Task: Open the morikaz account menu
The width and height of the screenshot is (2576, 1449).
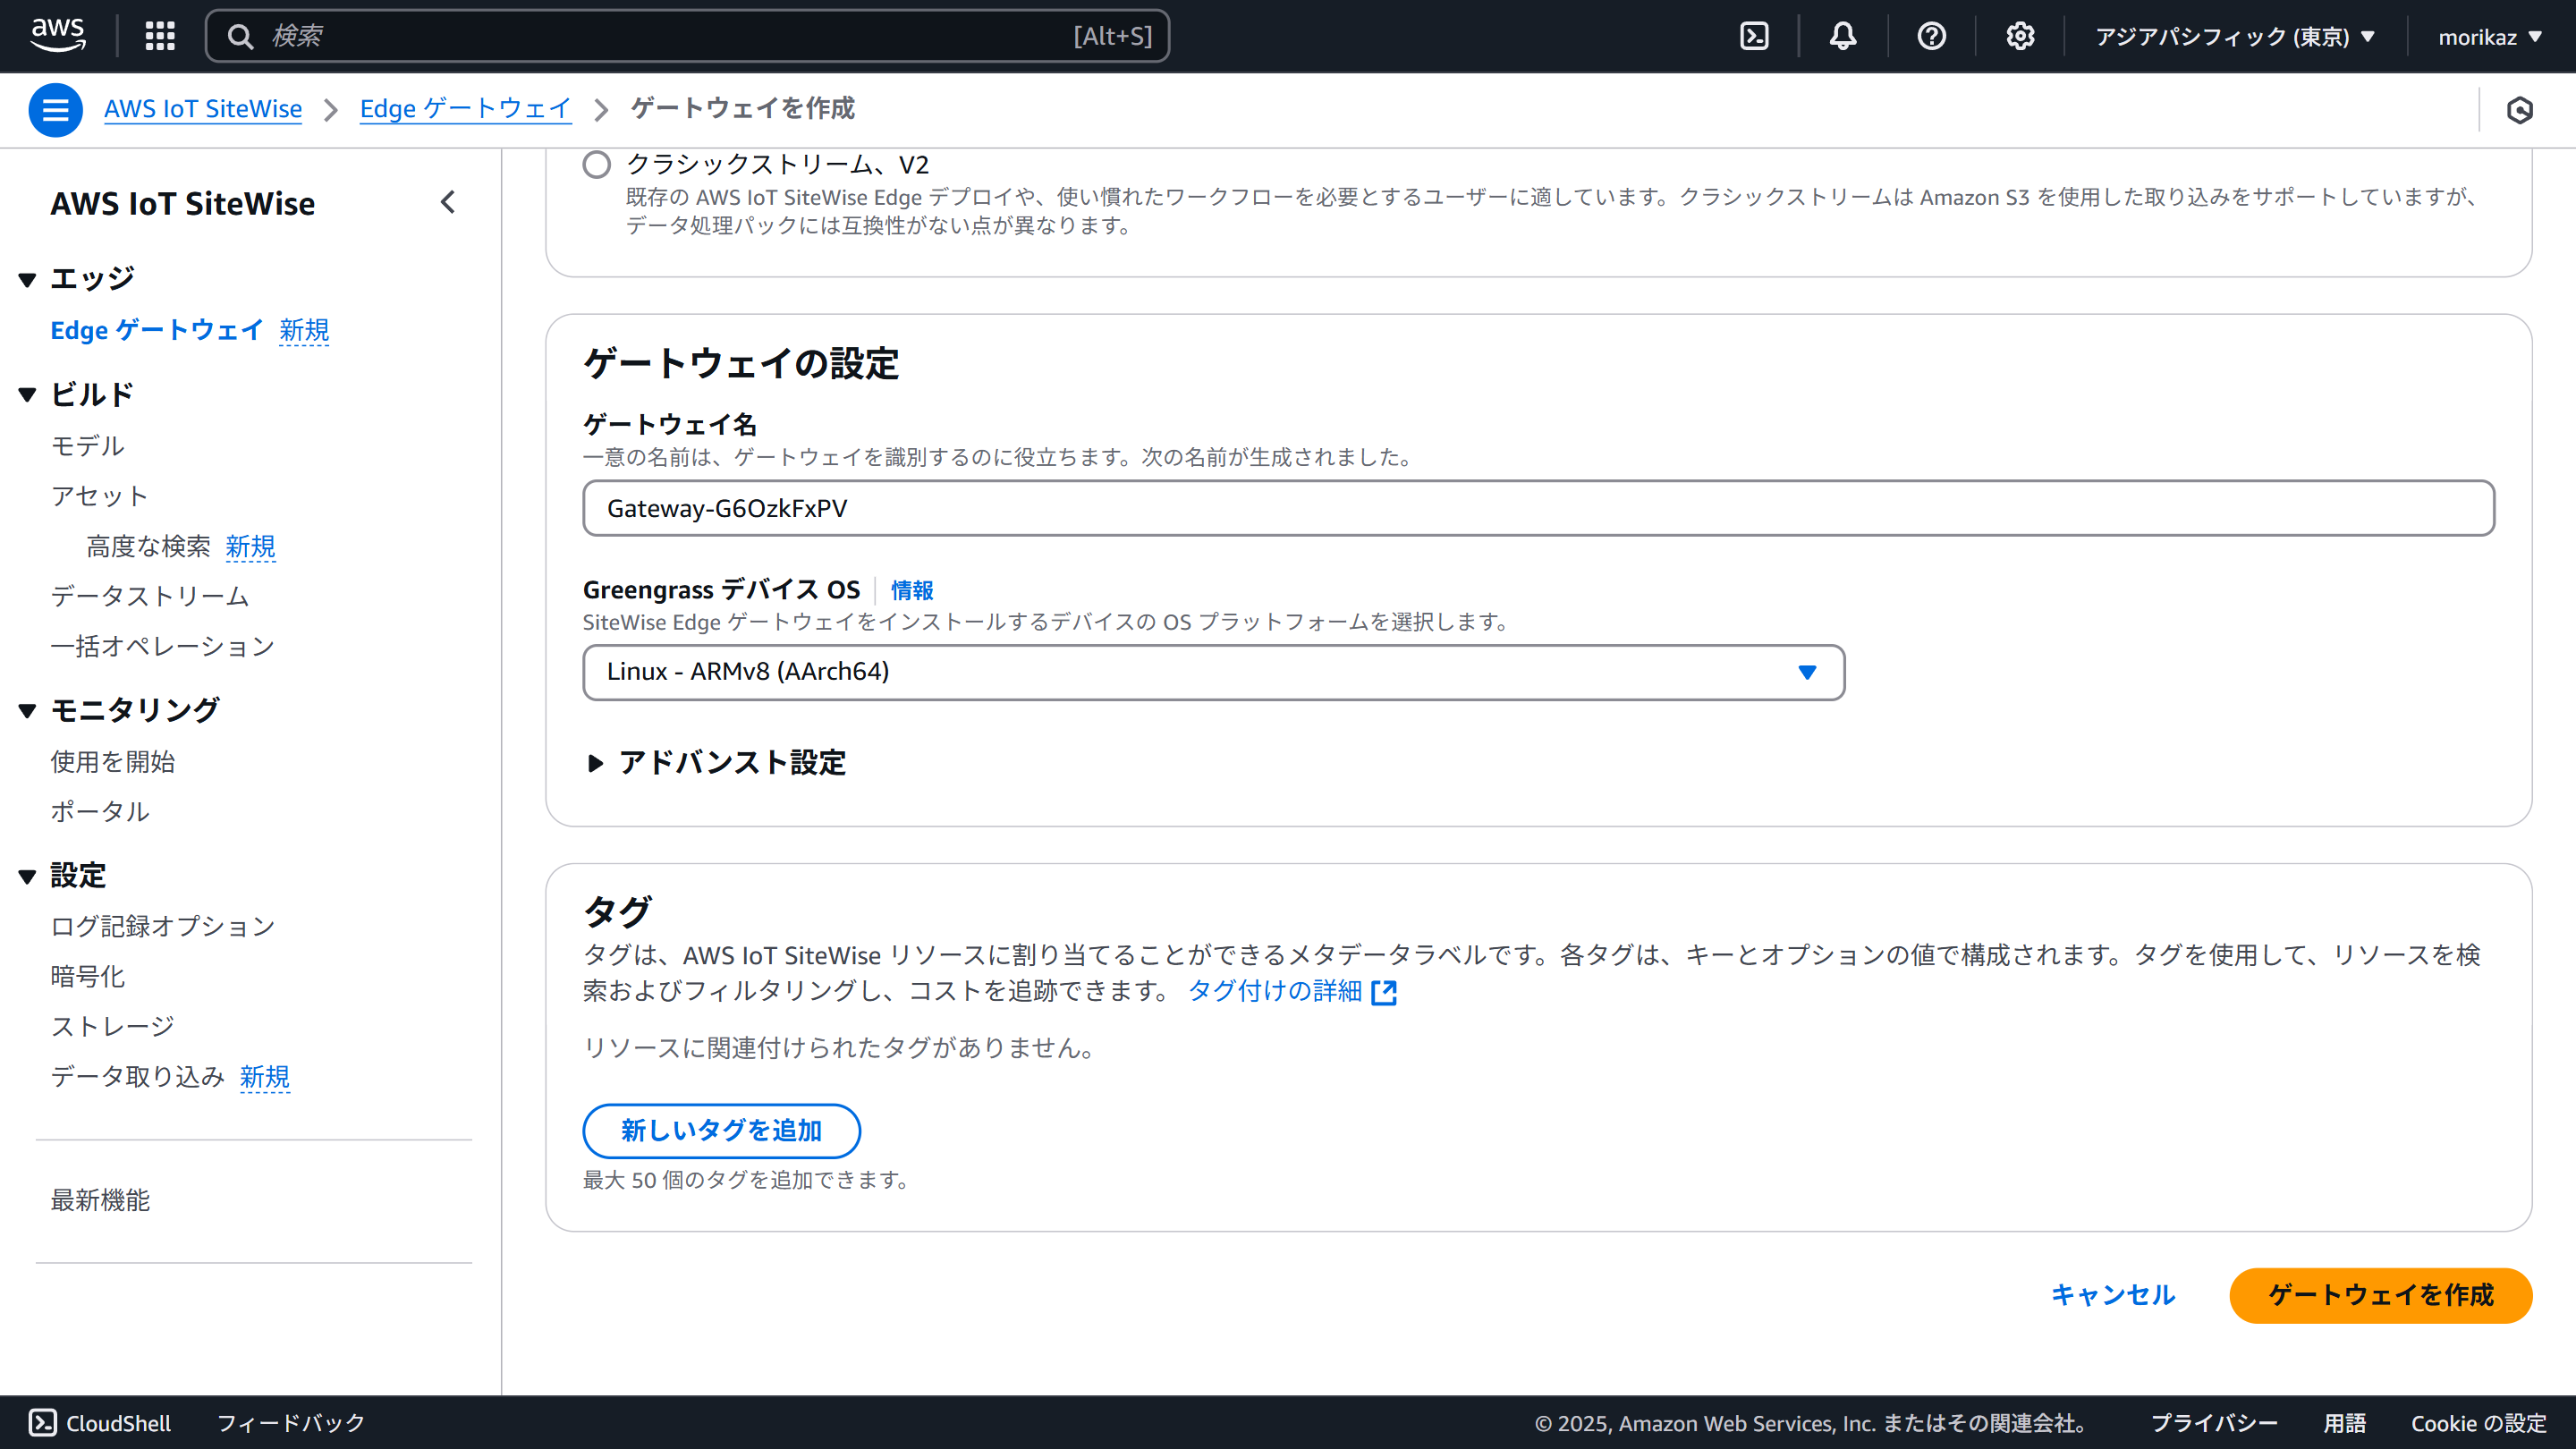Action: pyautogui.click(x=2489, y=37)
